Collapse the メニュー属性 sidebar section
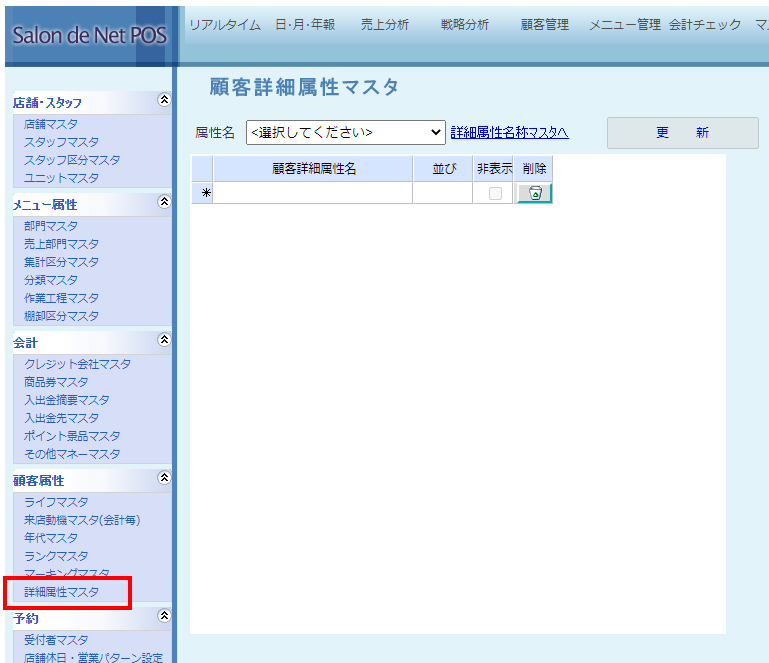This screenshot has height=663, width=769. point(164,202)
